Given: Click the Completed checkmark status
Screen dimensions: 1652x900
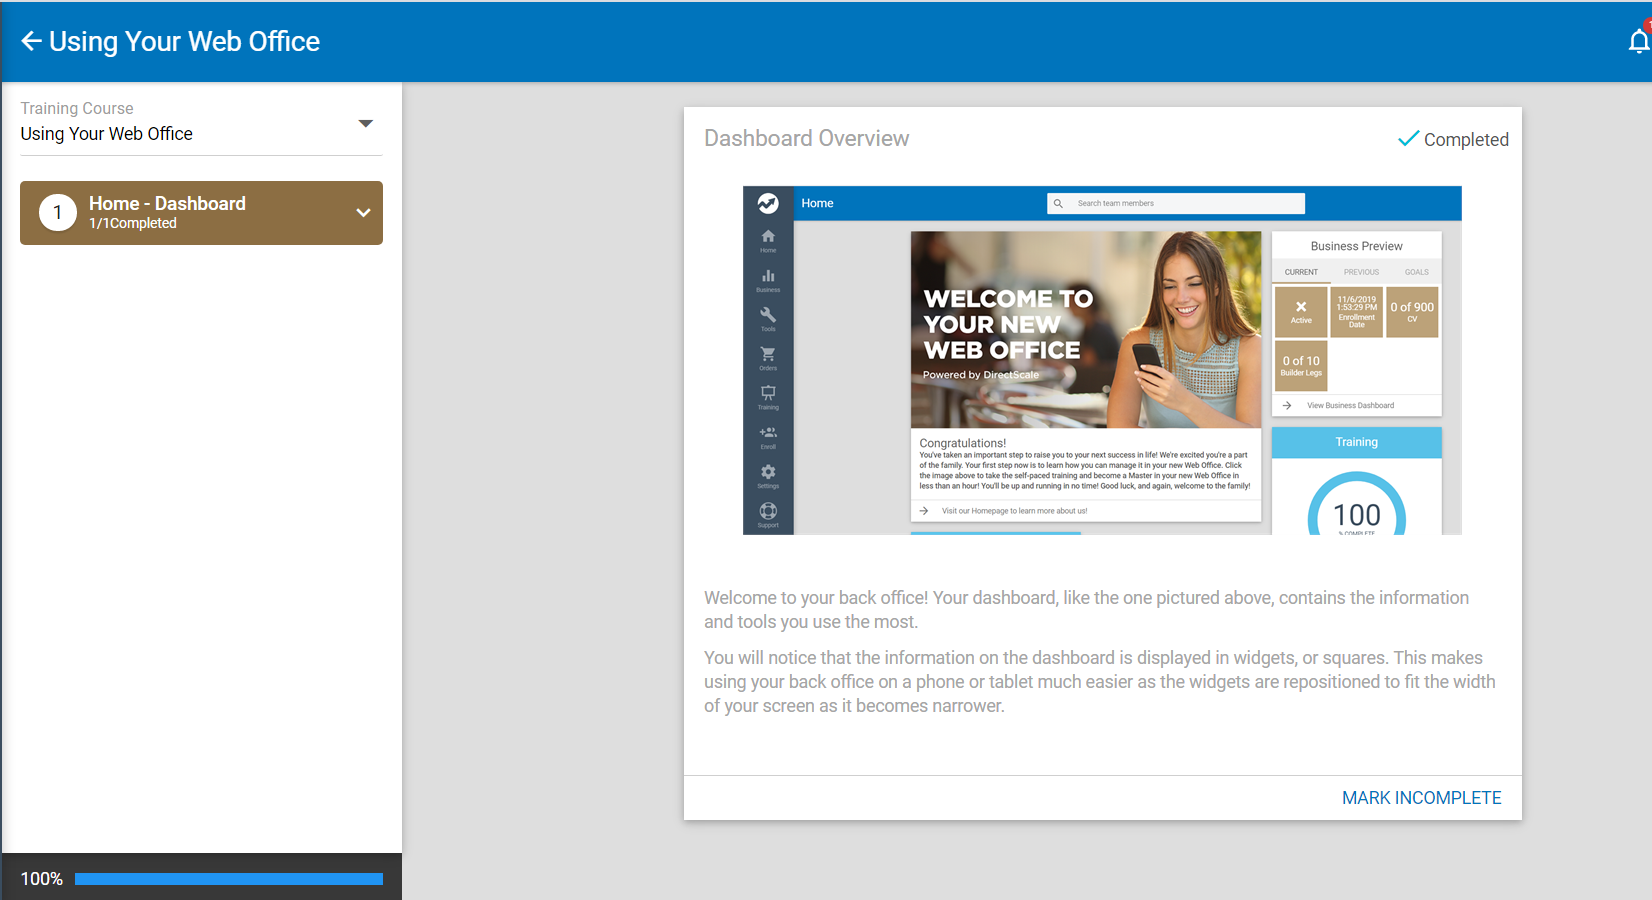Looking at the screenshot, I should pyautogui.click(x=1453, y=139).
